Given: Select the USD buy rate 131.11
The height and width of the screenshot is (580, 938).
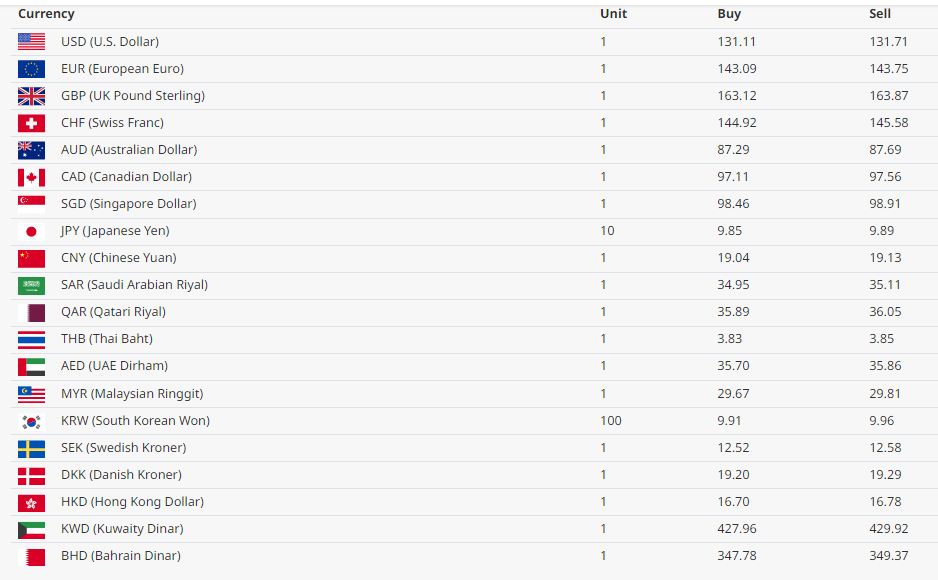Looking at the screenshot, I should [736, 42].
